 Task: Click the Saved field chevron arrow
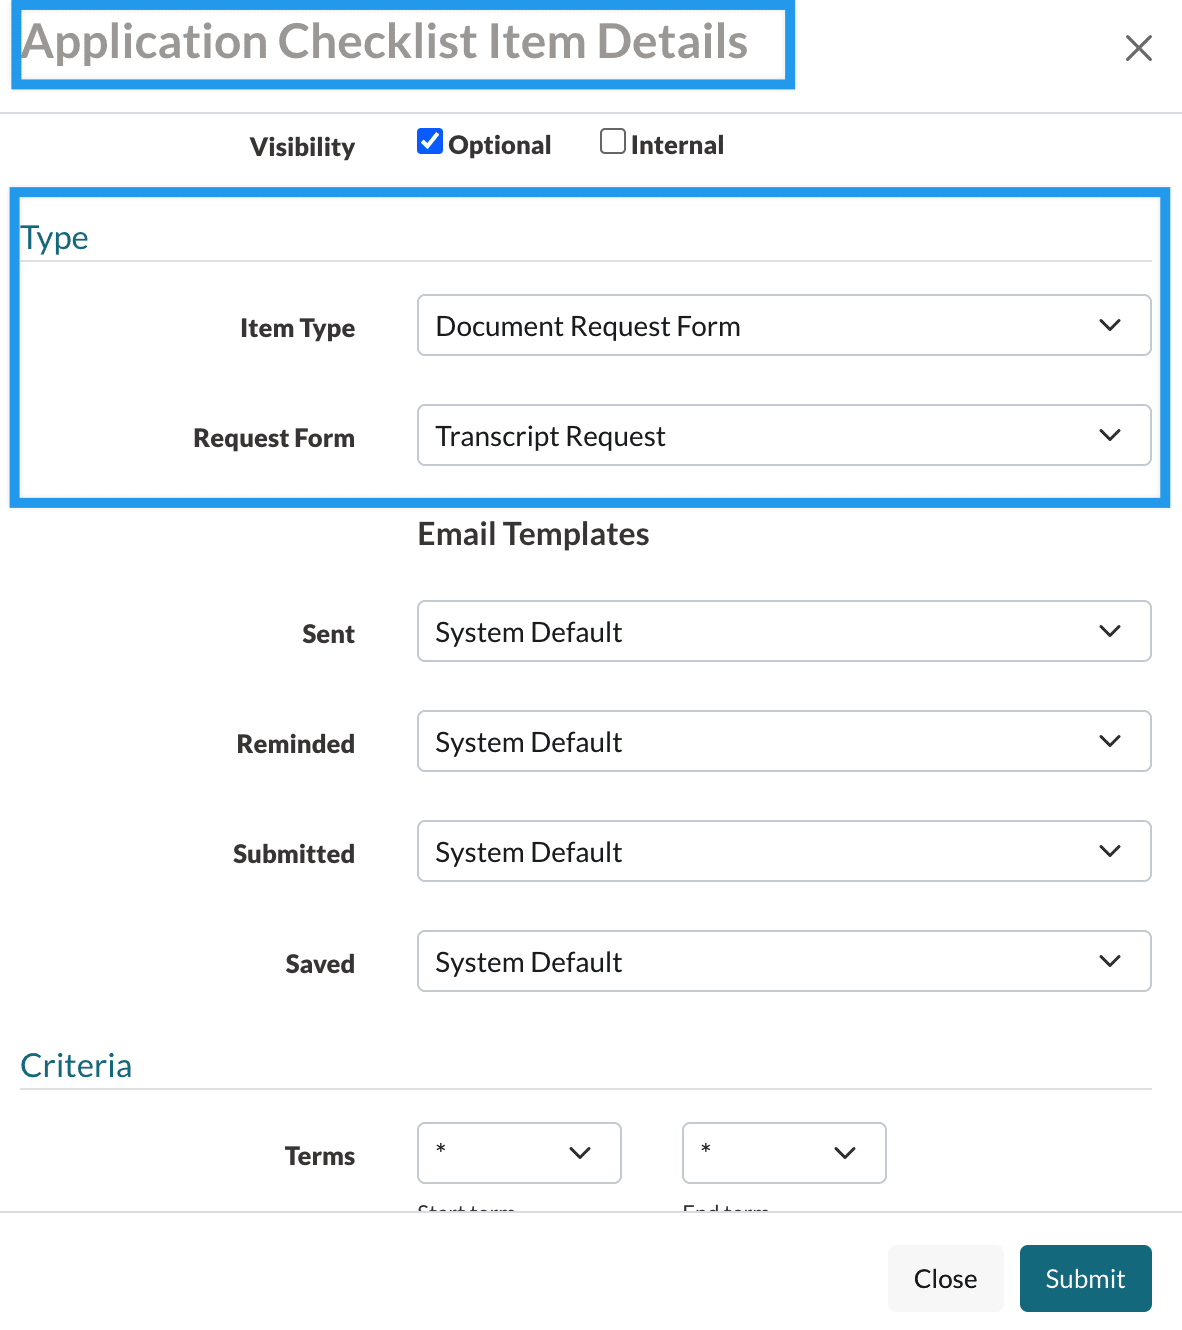click(x=1110, y=962)
